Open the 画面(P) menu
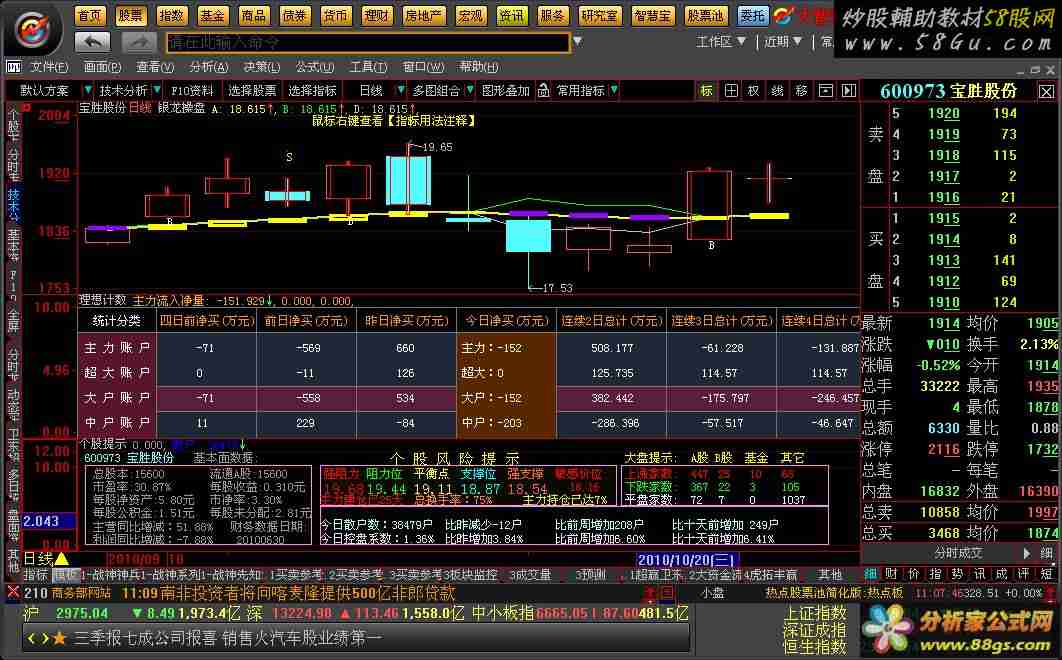 (102, 66)
